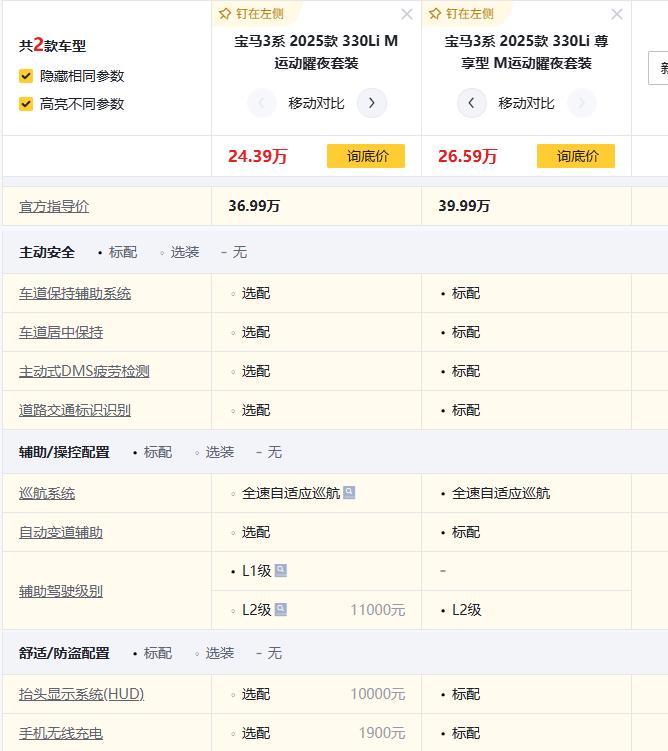
Task: Ask lowest price for 26.59万 model
Action: click(576, 156)
